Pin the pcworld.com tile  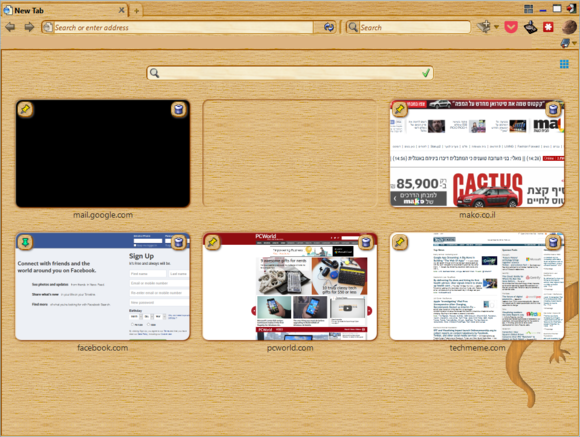(212, 242)
